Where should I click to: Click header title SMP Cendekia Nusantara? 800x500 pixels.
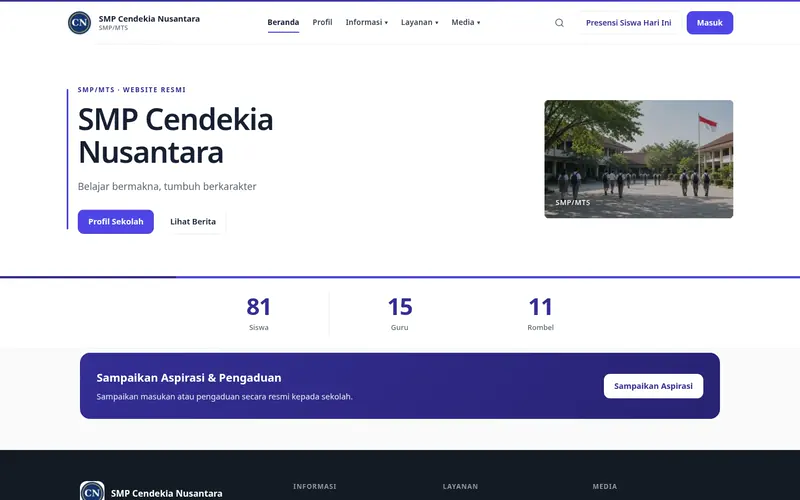point(149,19)
